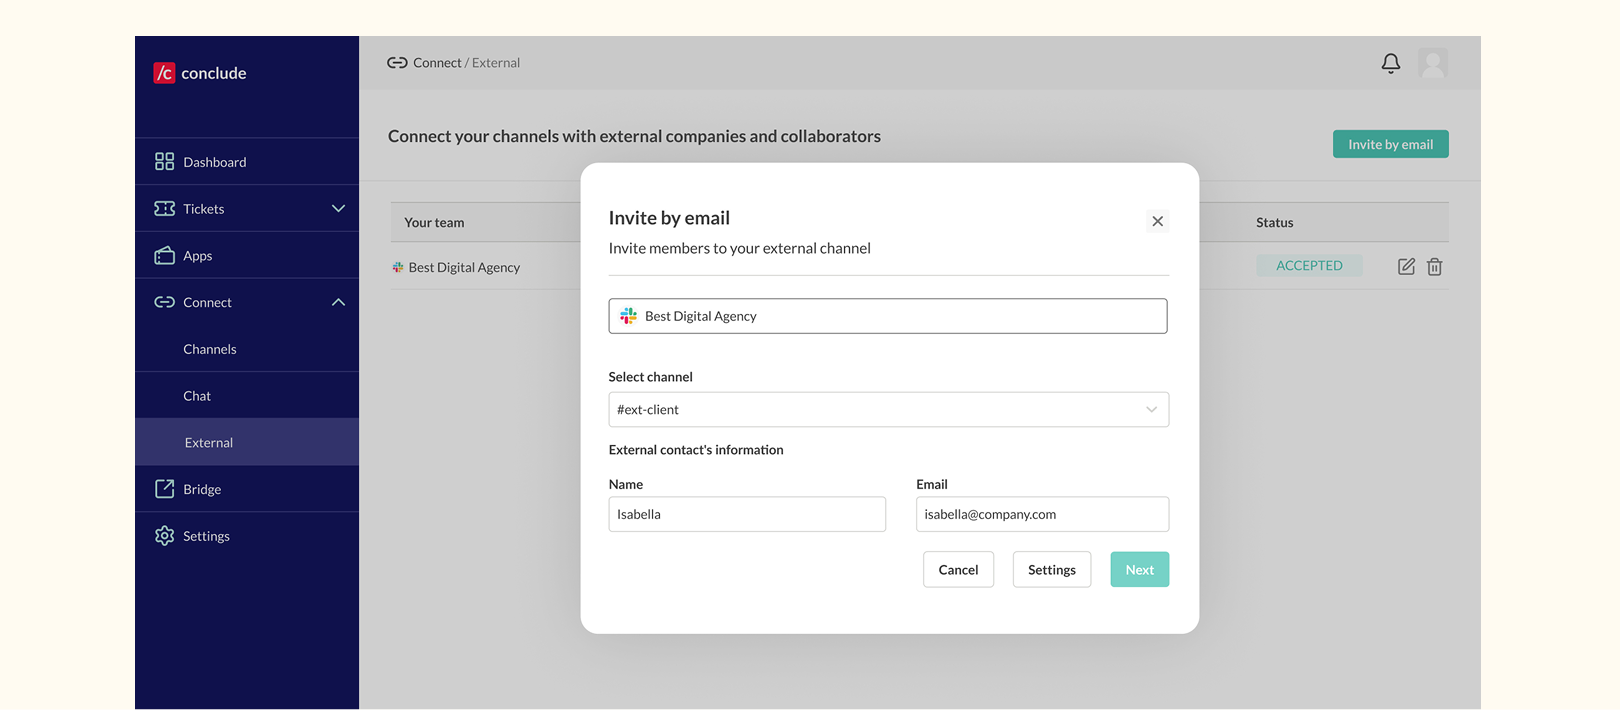The image size is (1620, 710).
Task: Click the Best Digital Agency workspace field
Action: [x=888, y=316]
